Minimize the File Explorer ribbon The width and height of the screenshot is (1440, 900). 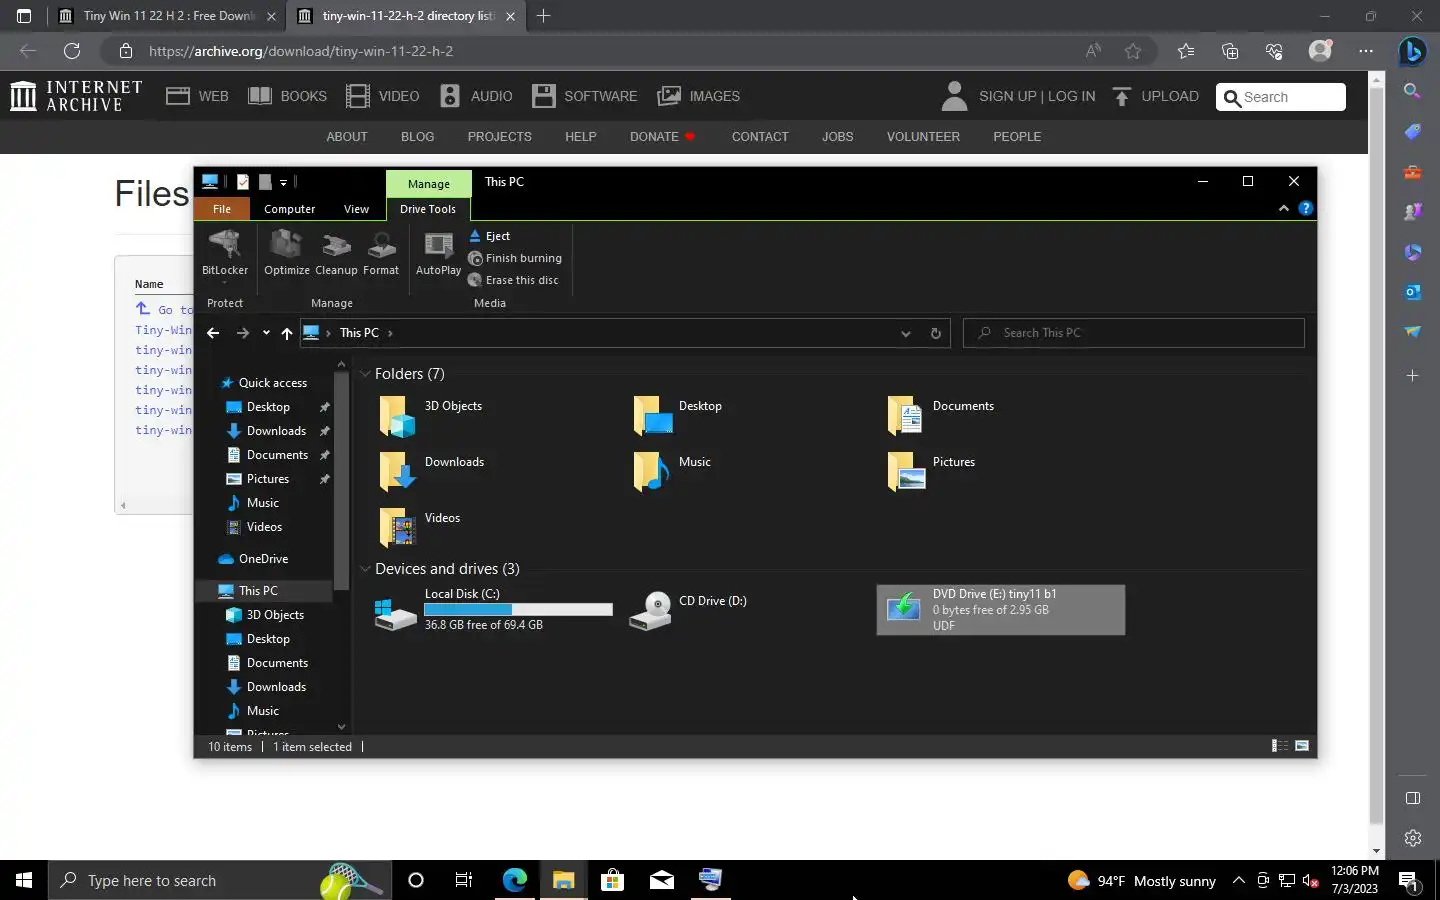click(x=1284, y=208)
